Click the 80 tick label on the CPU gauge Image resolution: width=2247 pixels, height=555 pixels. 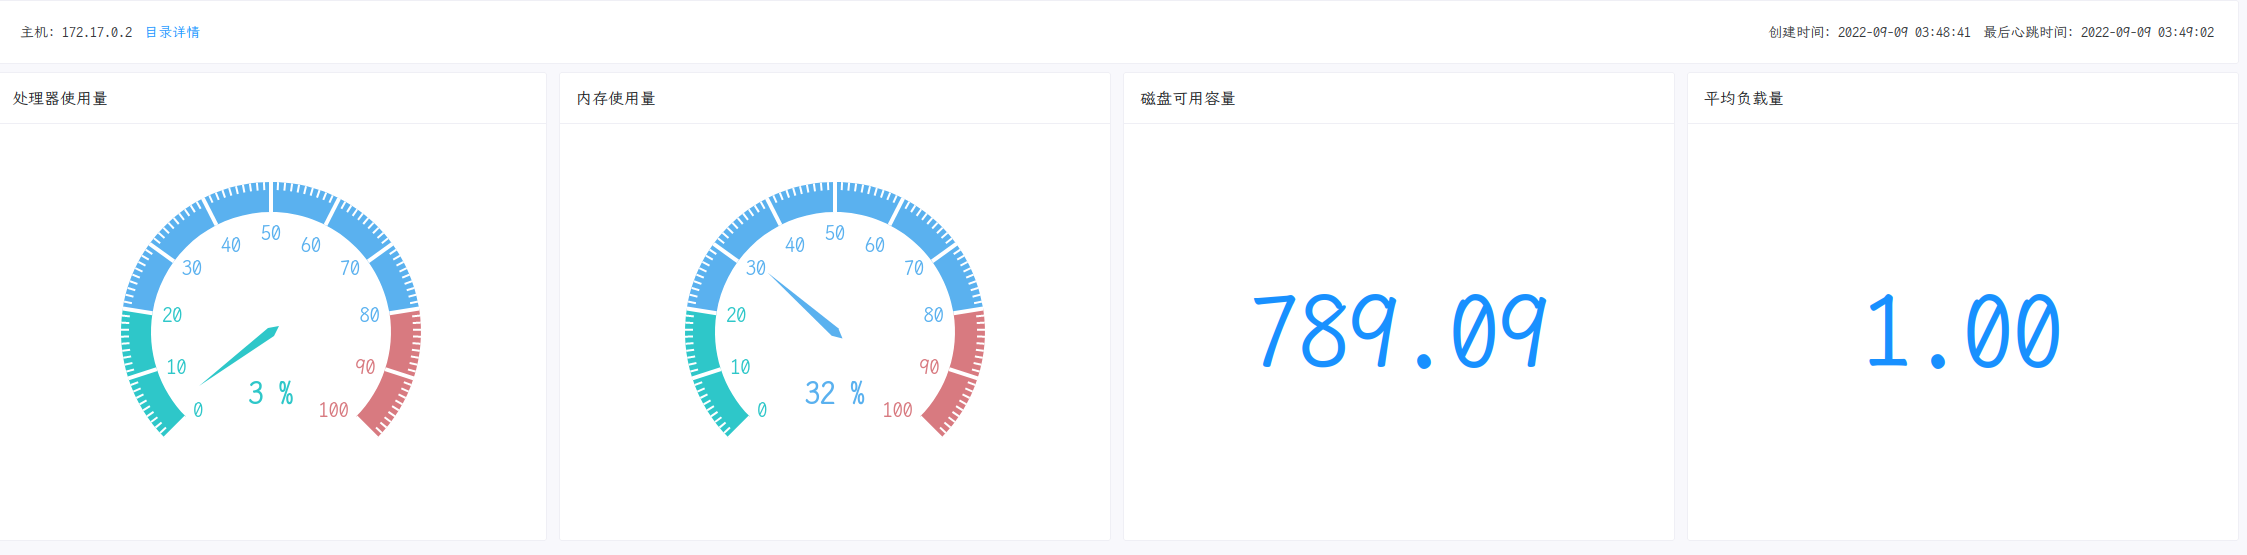(x=369, y=315)
